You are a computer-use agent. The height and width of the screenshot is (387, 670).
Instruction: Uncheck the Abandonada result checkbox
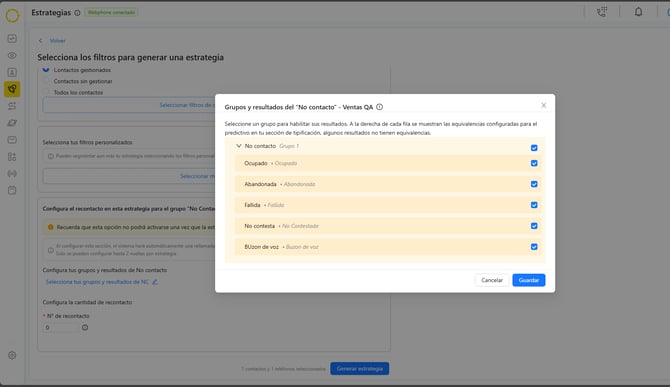(534, 184)
